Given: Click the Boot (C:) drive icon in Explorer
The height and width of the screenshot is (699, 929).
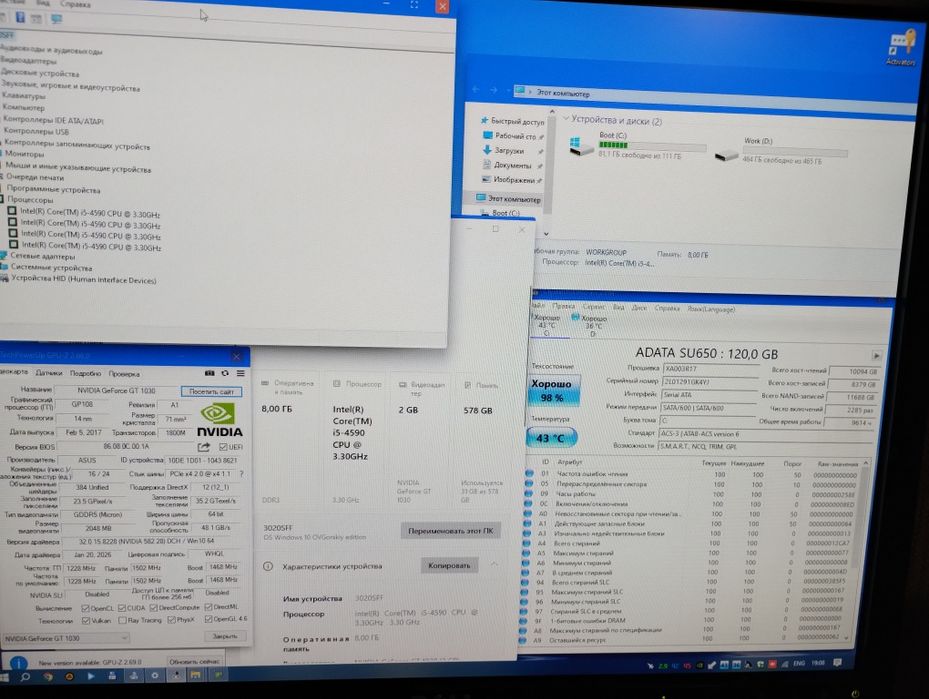Looking at the screenshot, I should pyautogui.click(x=581, y=146).
